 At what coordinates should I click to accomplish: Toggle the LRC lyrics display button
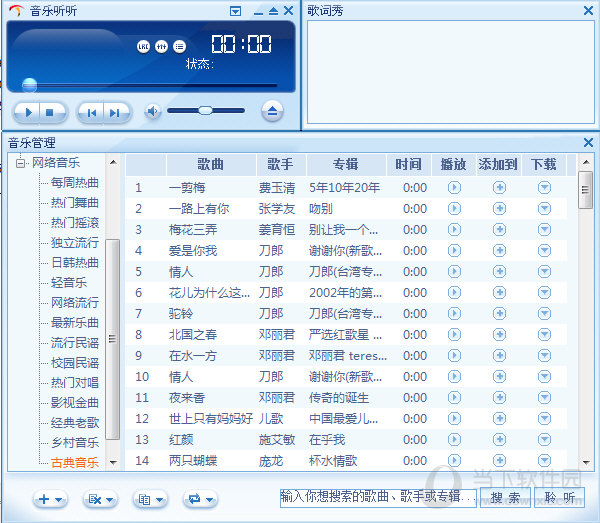pyautogui.click(x=143, y=46)
